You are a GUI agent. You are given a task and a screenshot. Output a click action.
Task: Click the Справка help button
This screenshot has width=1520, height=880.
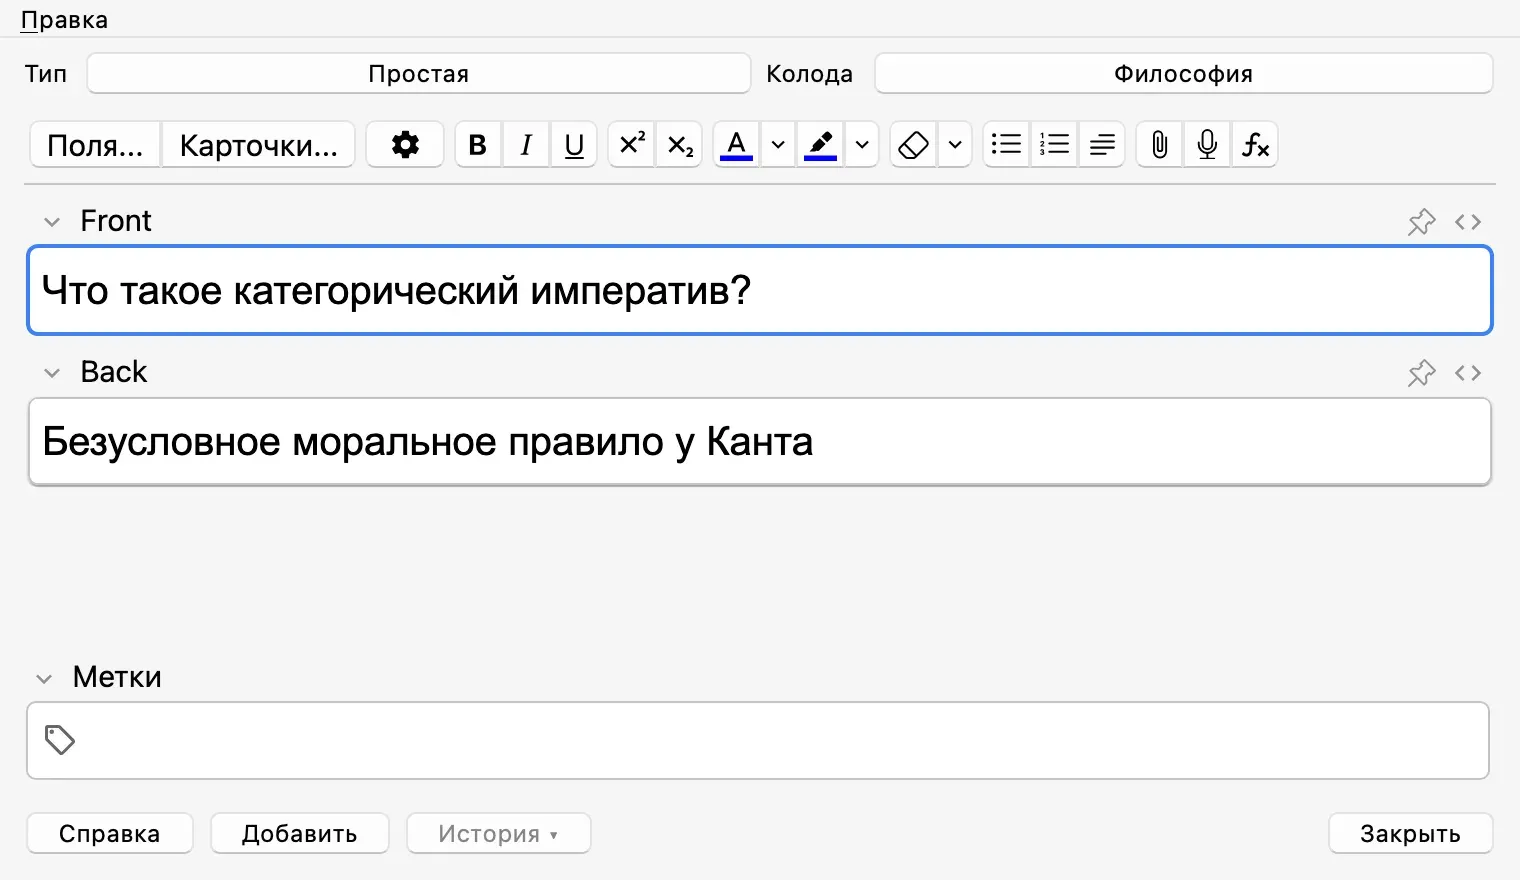pos(110,833)
